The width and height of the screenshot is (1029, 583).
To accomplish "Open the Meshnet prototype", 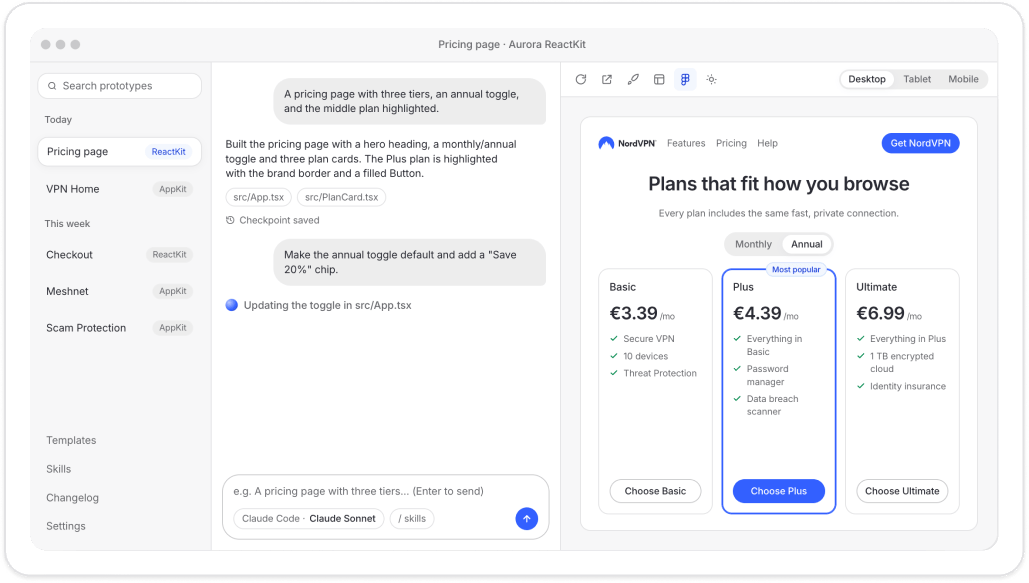I will click(x=119, y=292).
